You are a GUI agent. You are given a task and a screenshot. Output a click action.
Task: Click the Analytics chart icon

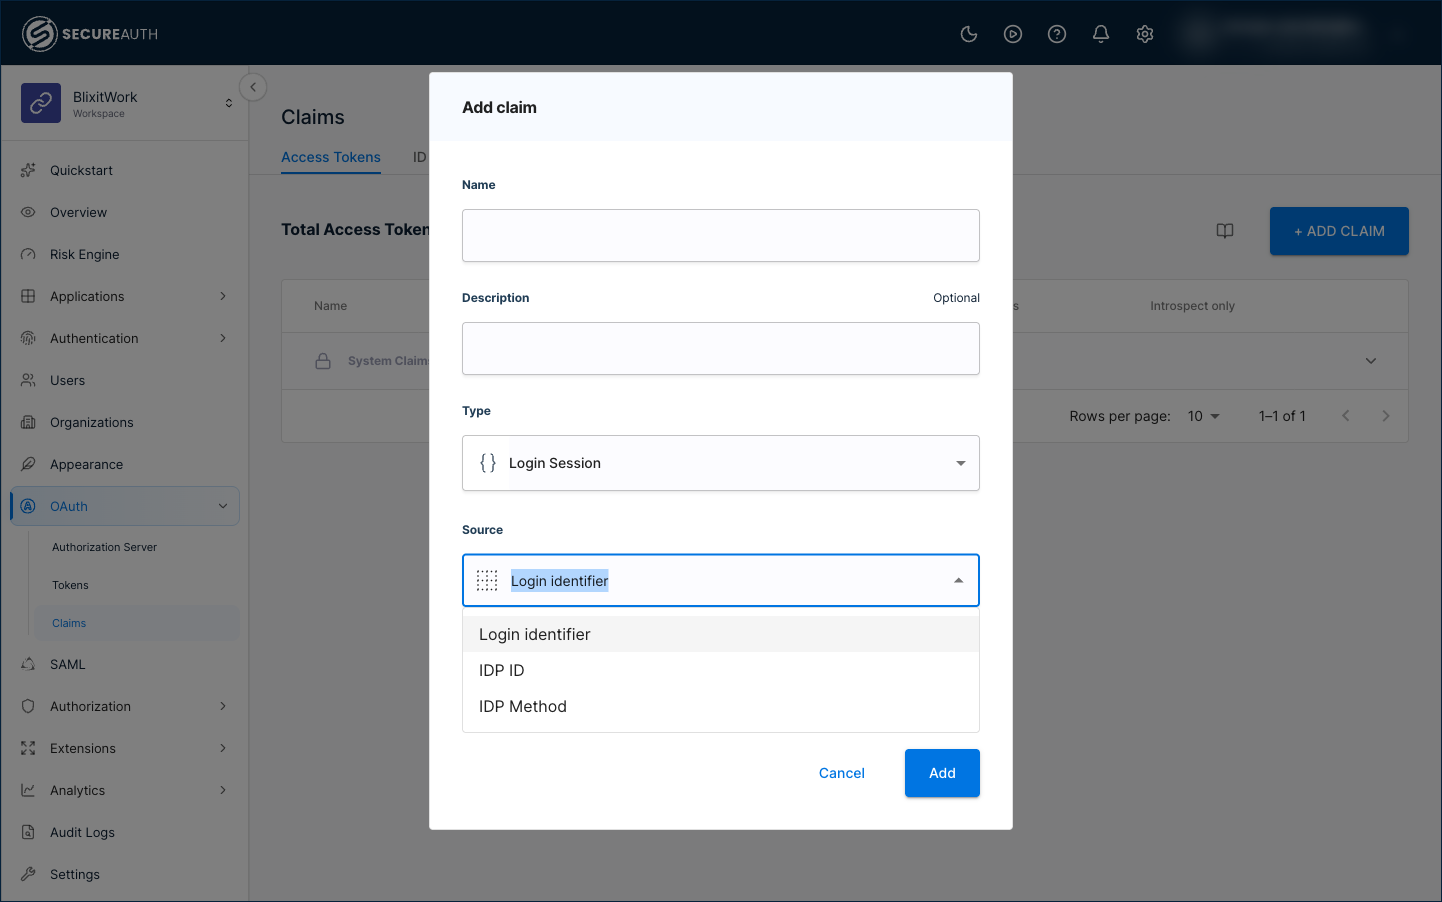coord(28,790)
